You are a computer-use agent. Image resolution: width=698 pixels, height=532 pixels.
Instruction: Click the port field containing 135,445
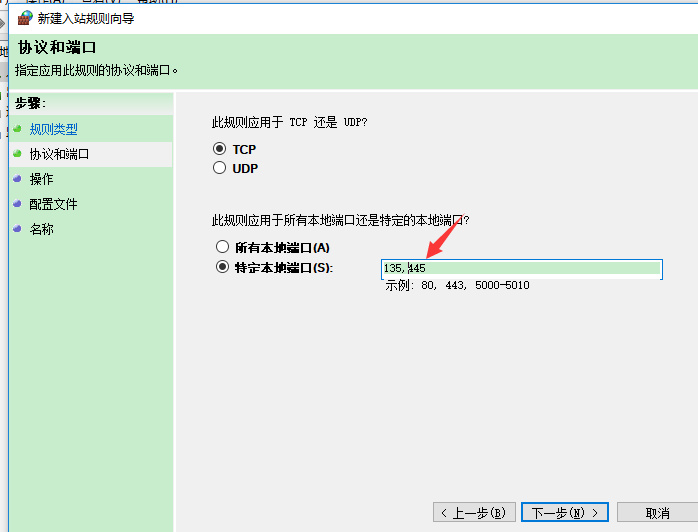(520, 268)
